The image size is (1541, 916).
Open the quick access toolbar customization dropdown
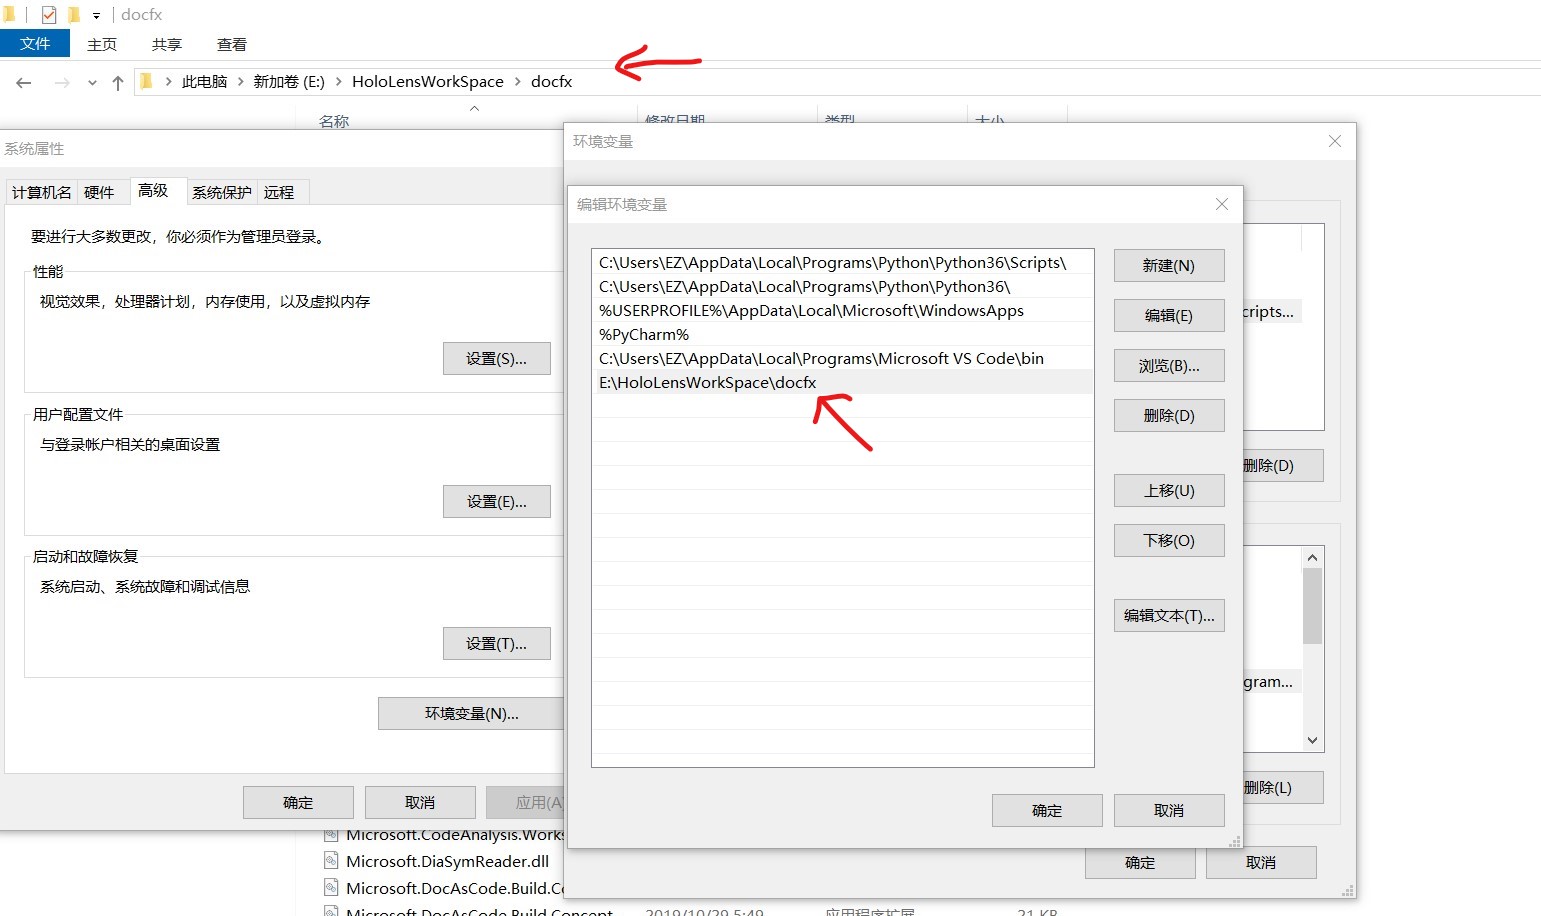tap(94, 14)
